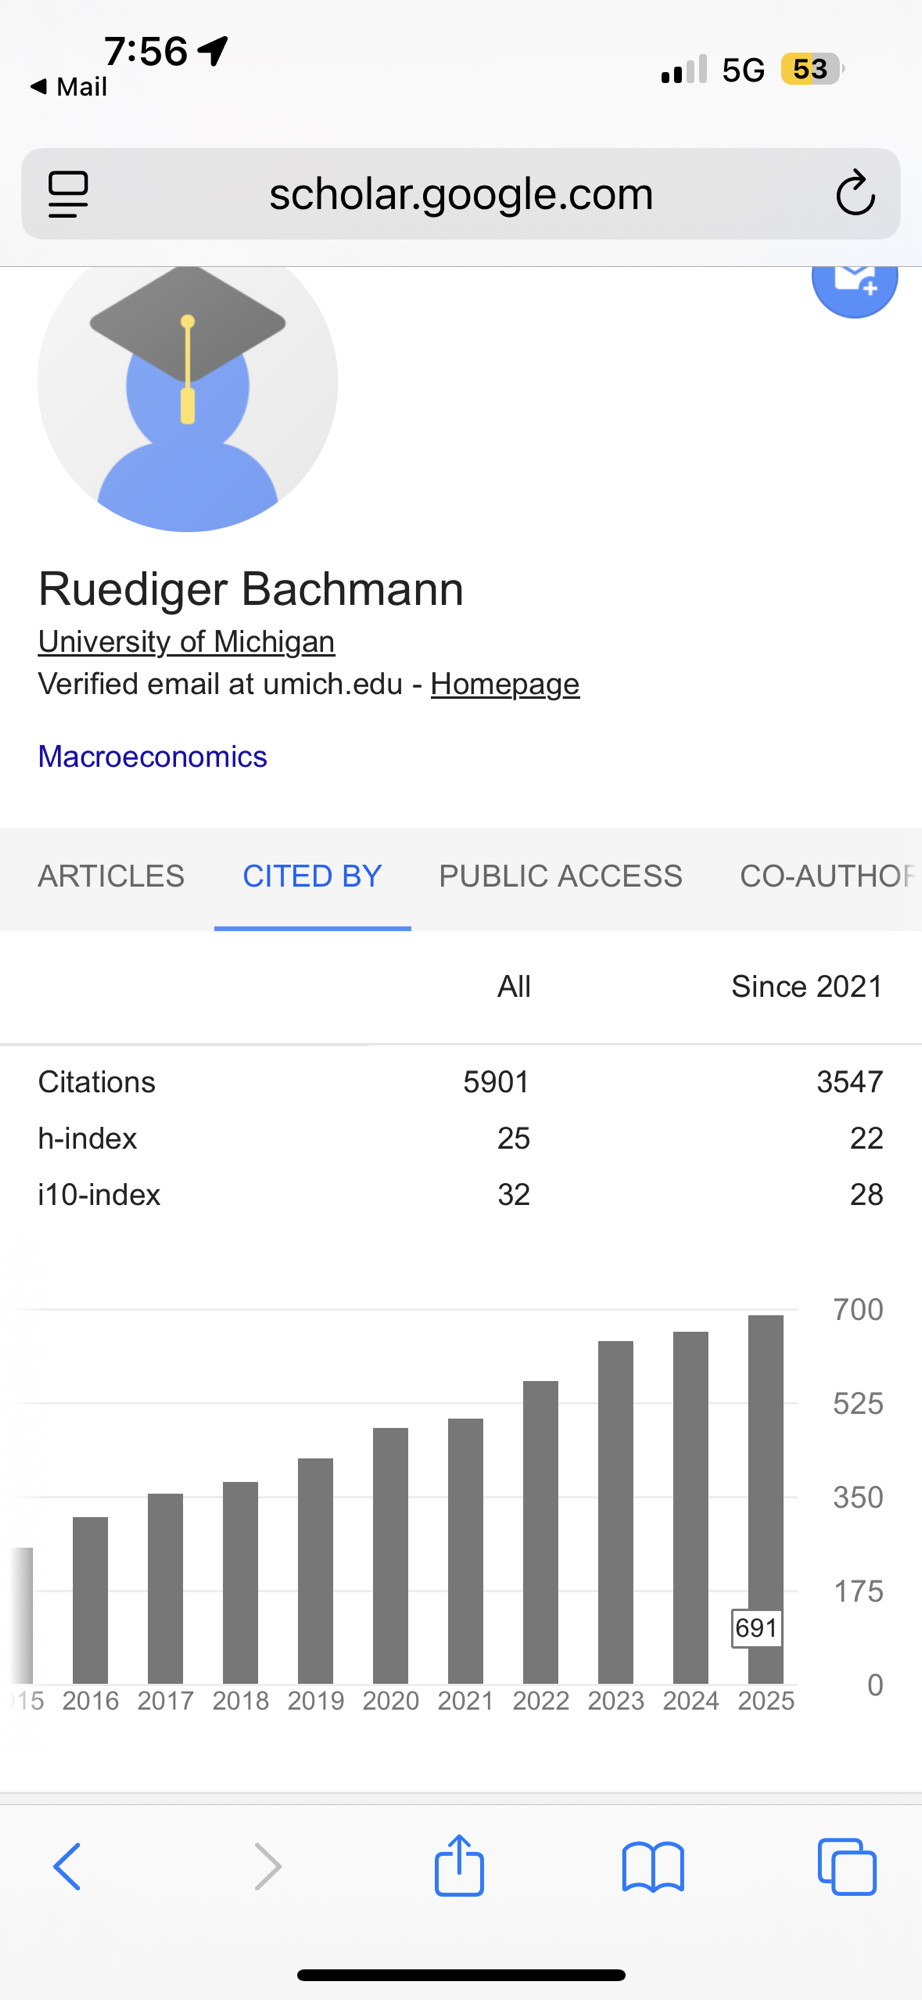Screen dimensions: 922x2000
Task: Tap the Macroeconomics interest link
Action: [x=152, y=756]
